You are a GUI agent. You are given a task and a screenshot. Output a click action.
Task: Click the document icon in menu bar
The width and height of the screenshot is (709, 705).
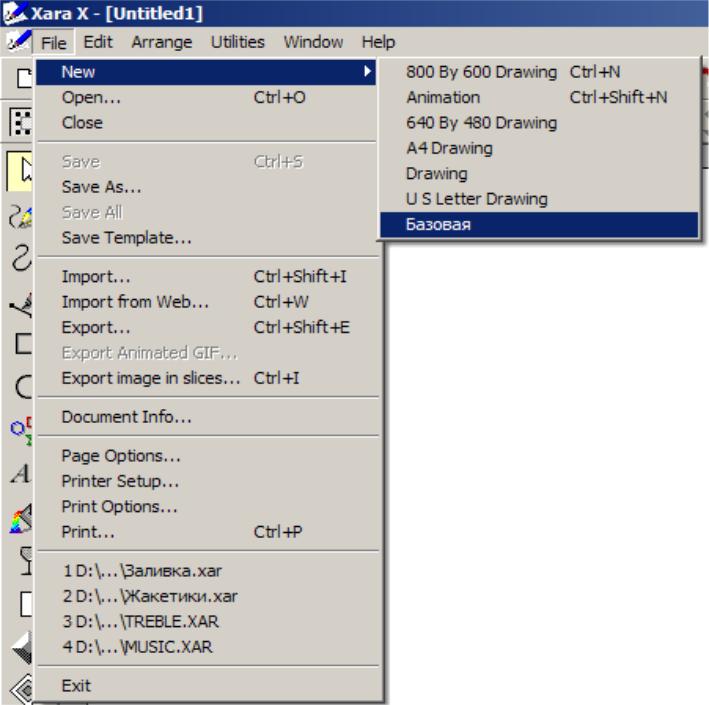point(18,42)
